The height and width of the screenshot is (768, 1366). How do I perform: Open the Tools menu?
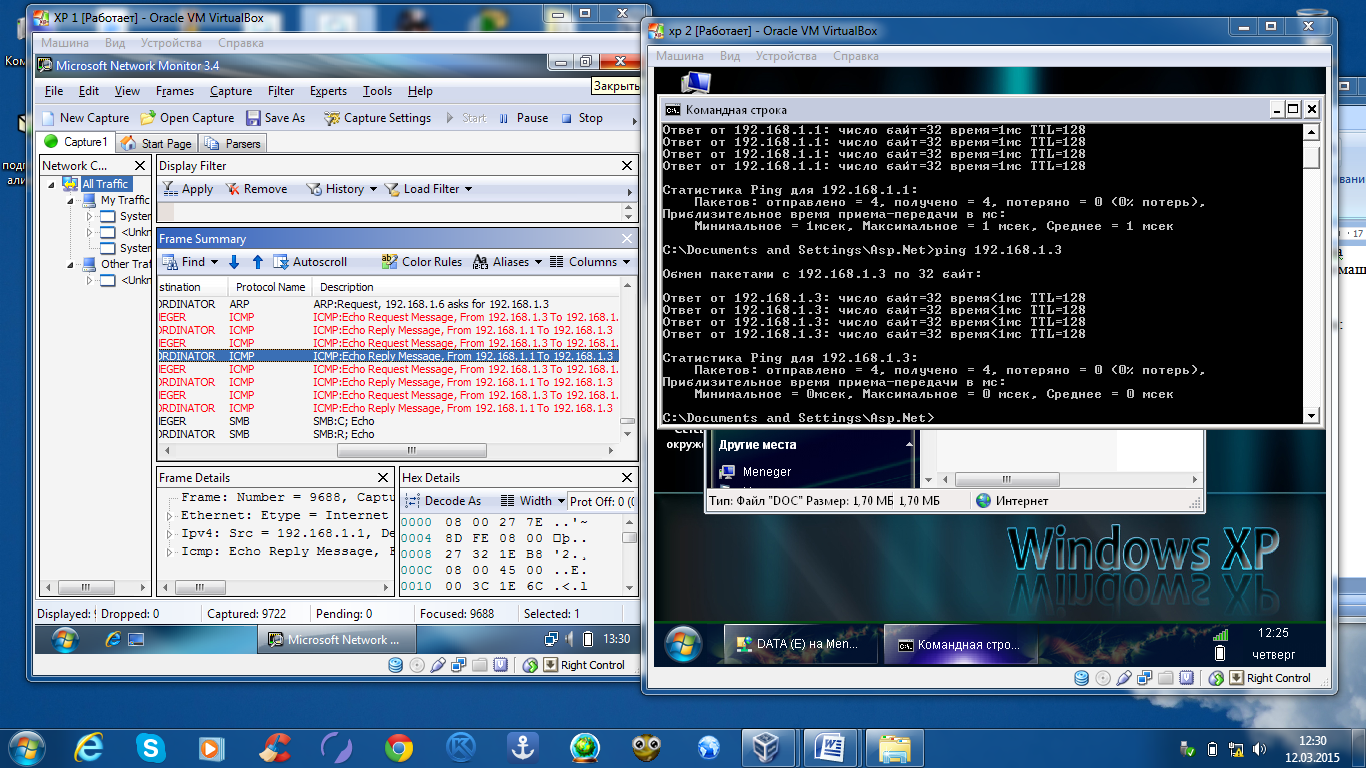pyautogui.click(x=377, y=91)
